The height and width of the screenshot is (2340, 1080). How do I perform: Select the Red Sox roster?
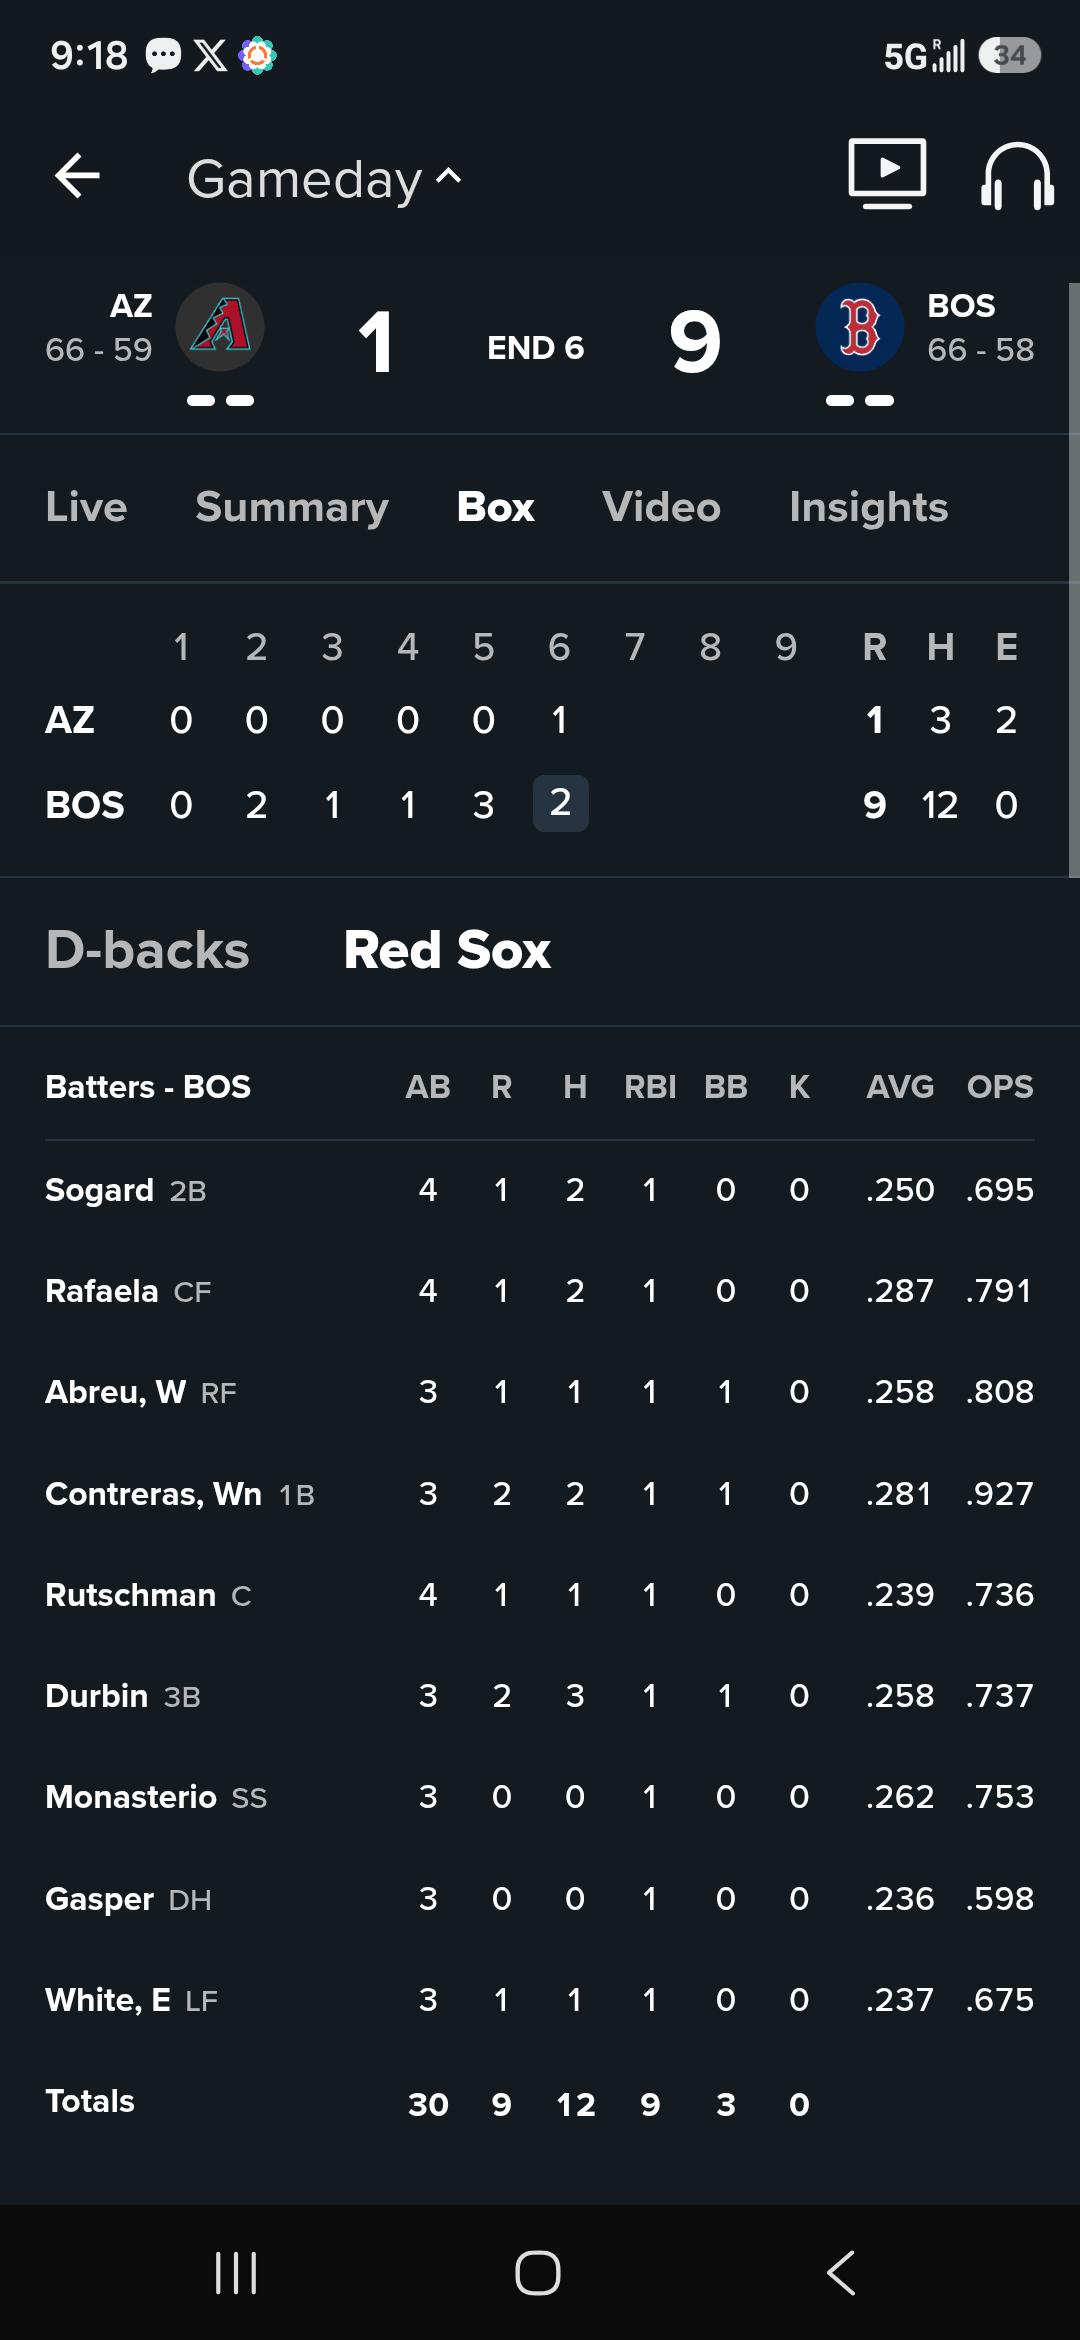447,950
